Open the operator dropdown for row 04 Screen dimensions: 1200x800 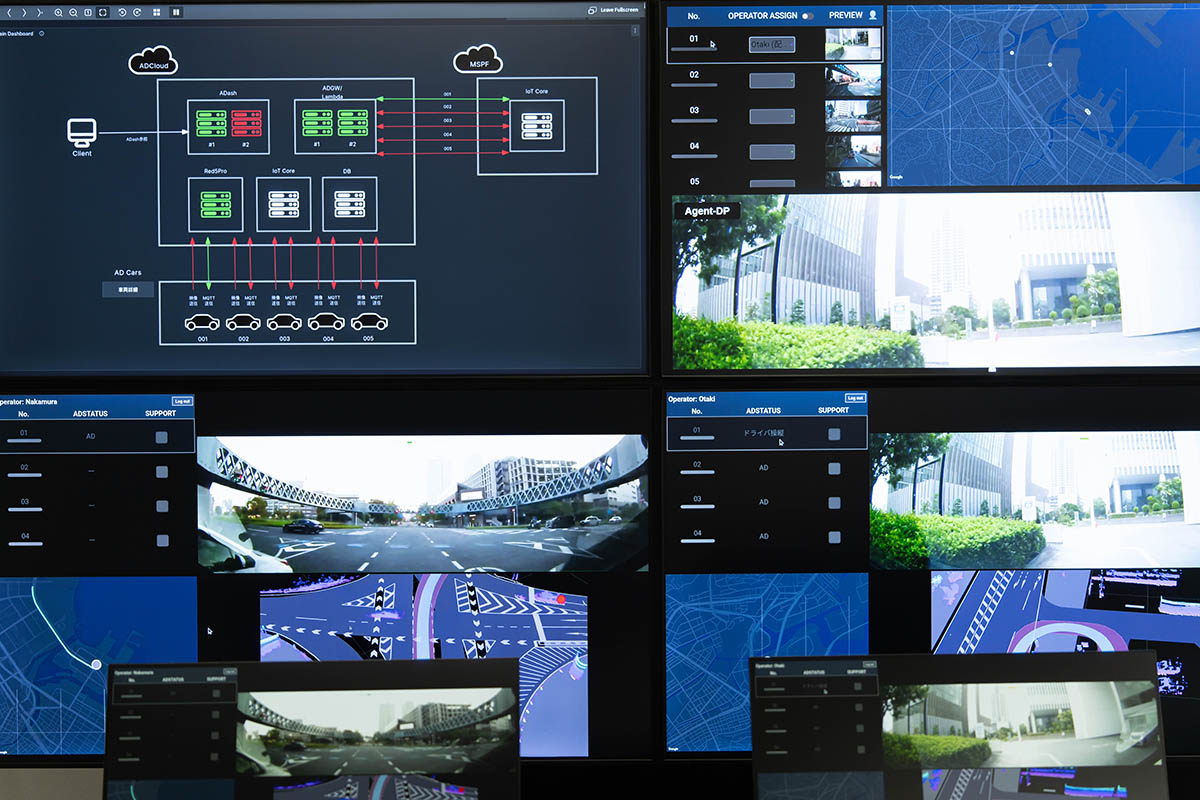tap(772, 152)
